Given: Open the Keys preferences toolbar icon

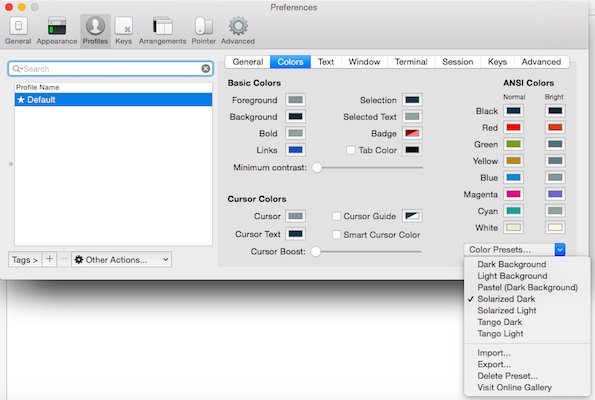Looking at the screenshot, I should tap(124, 31).
